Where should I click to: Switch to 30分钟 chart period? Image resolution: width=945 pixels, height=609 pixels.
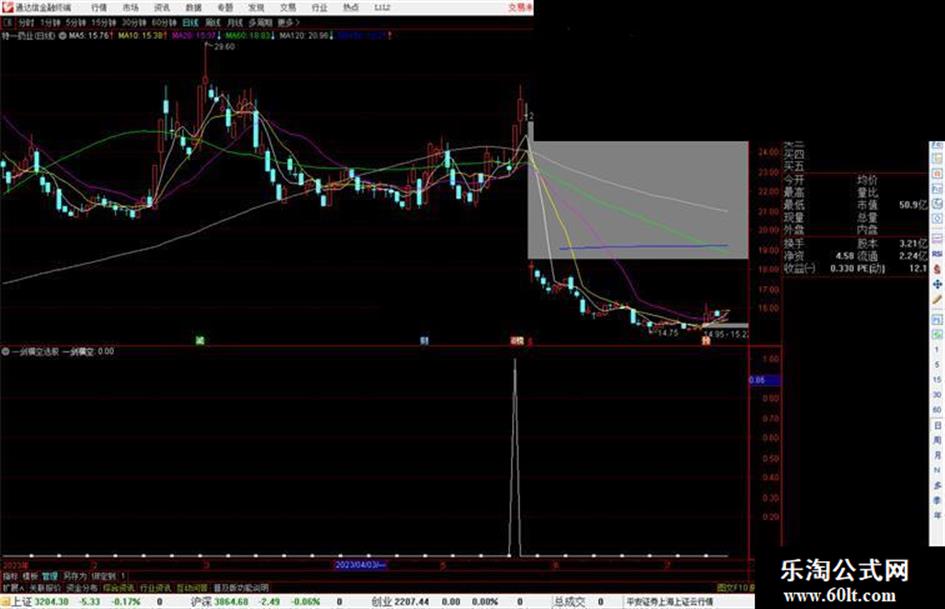[134, 22]
